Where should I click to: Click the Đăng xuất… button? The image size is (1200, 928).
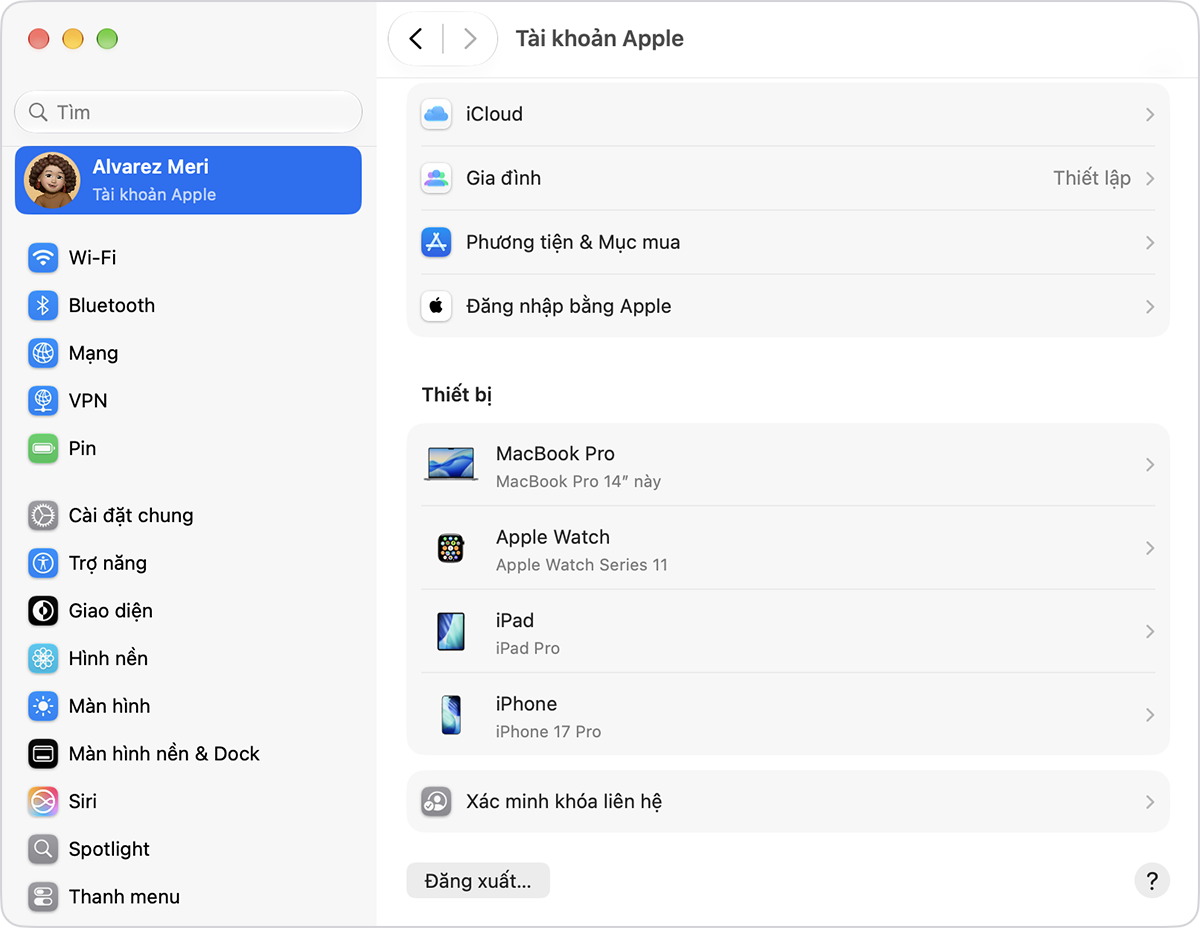tap(478, 881)
